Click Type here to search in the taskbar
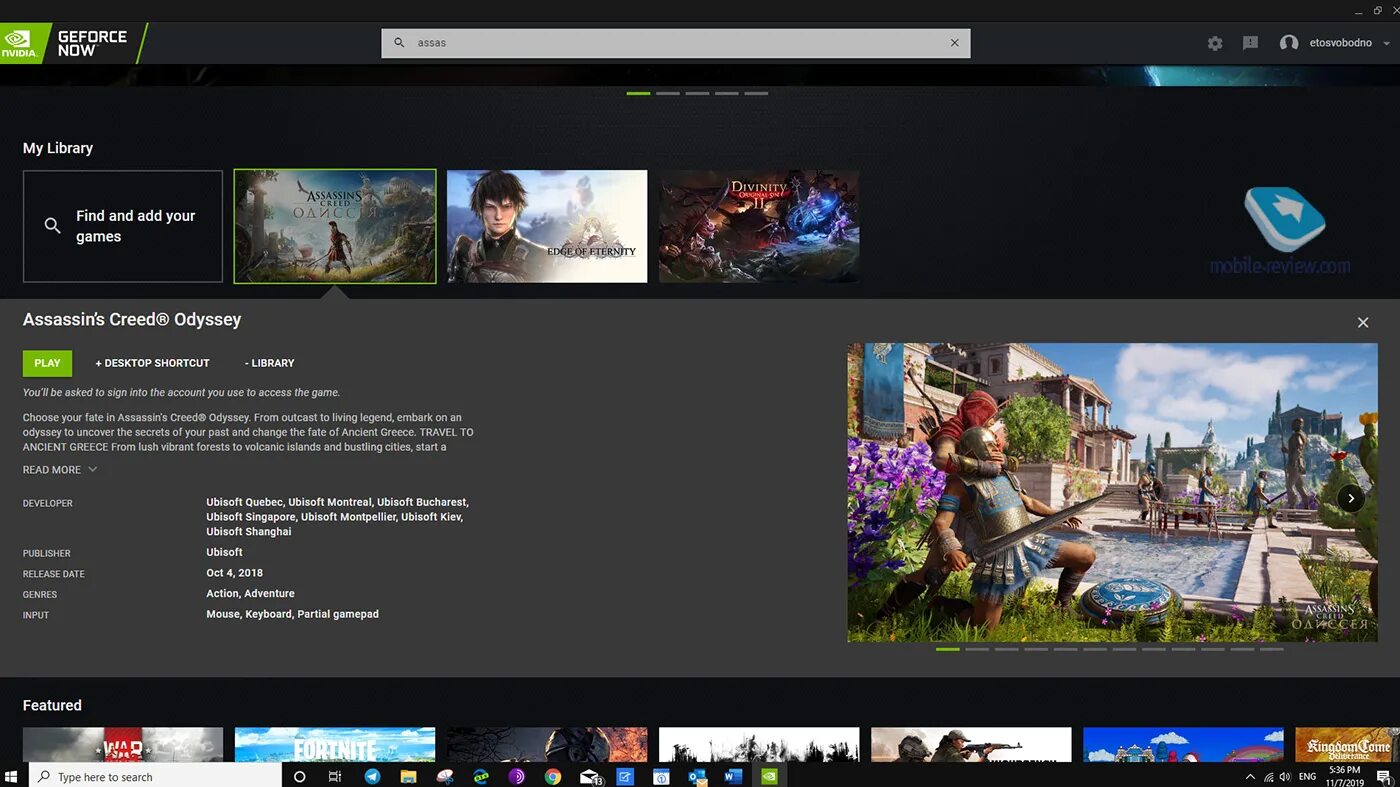Viewport: 1400px width, 787px height. click(x=156, y=776)
